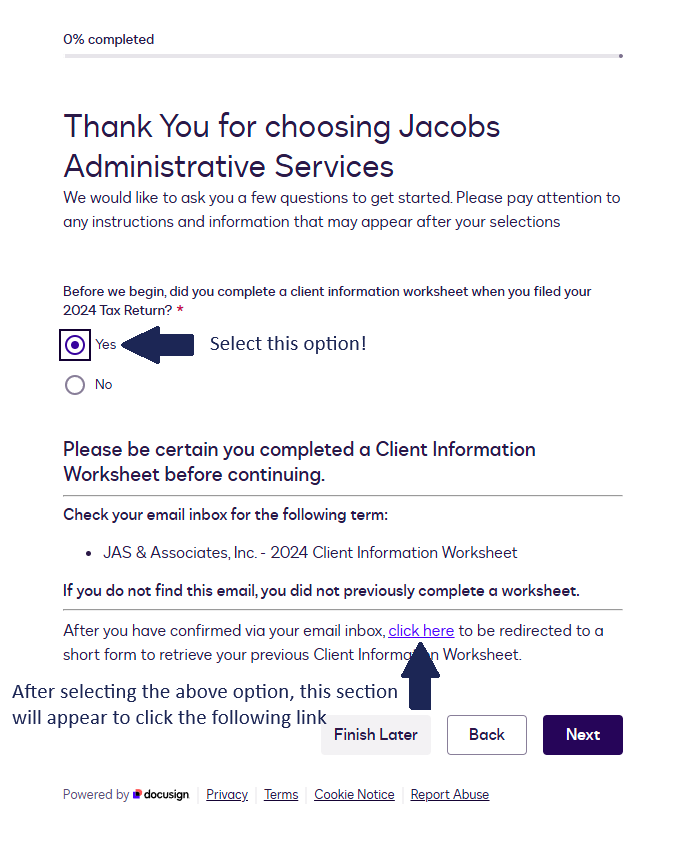This screenshot has width=691, height=855.
Task: Click the upward arrow below 'click here'
Action: [421, 676]
